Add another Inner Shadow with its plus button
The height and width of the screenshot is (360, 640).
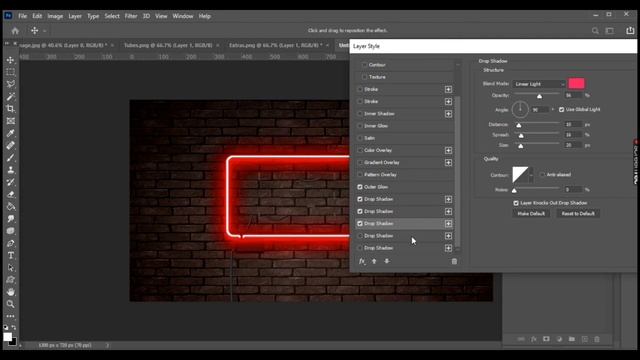click(448, 114)
